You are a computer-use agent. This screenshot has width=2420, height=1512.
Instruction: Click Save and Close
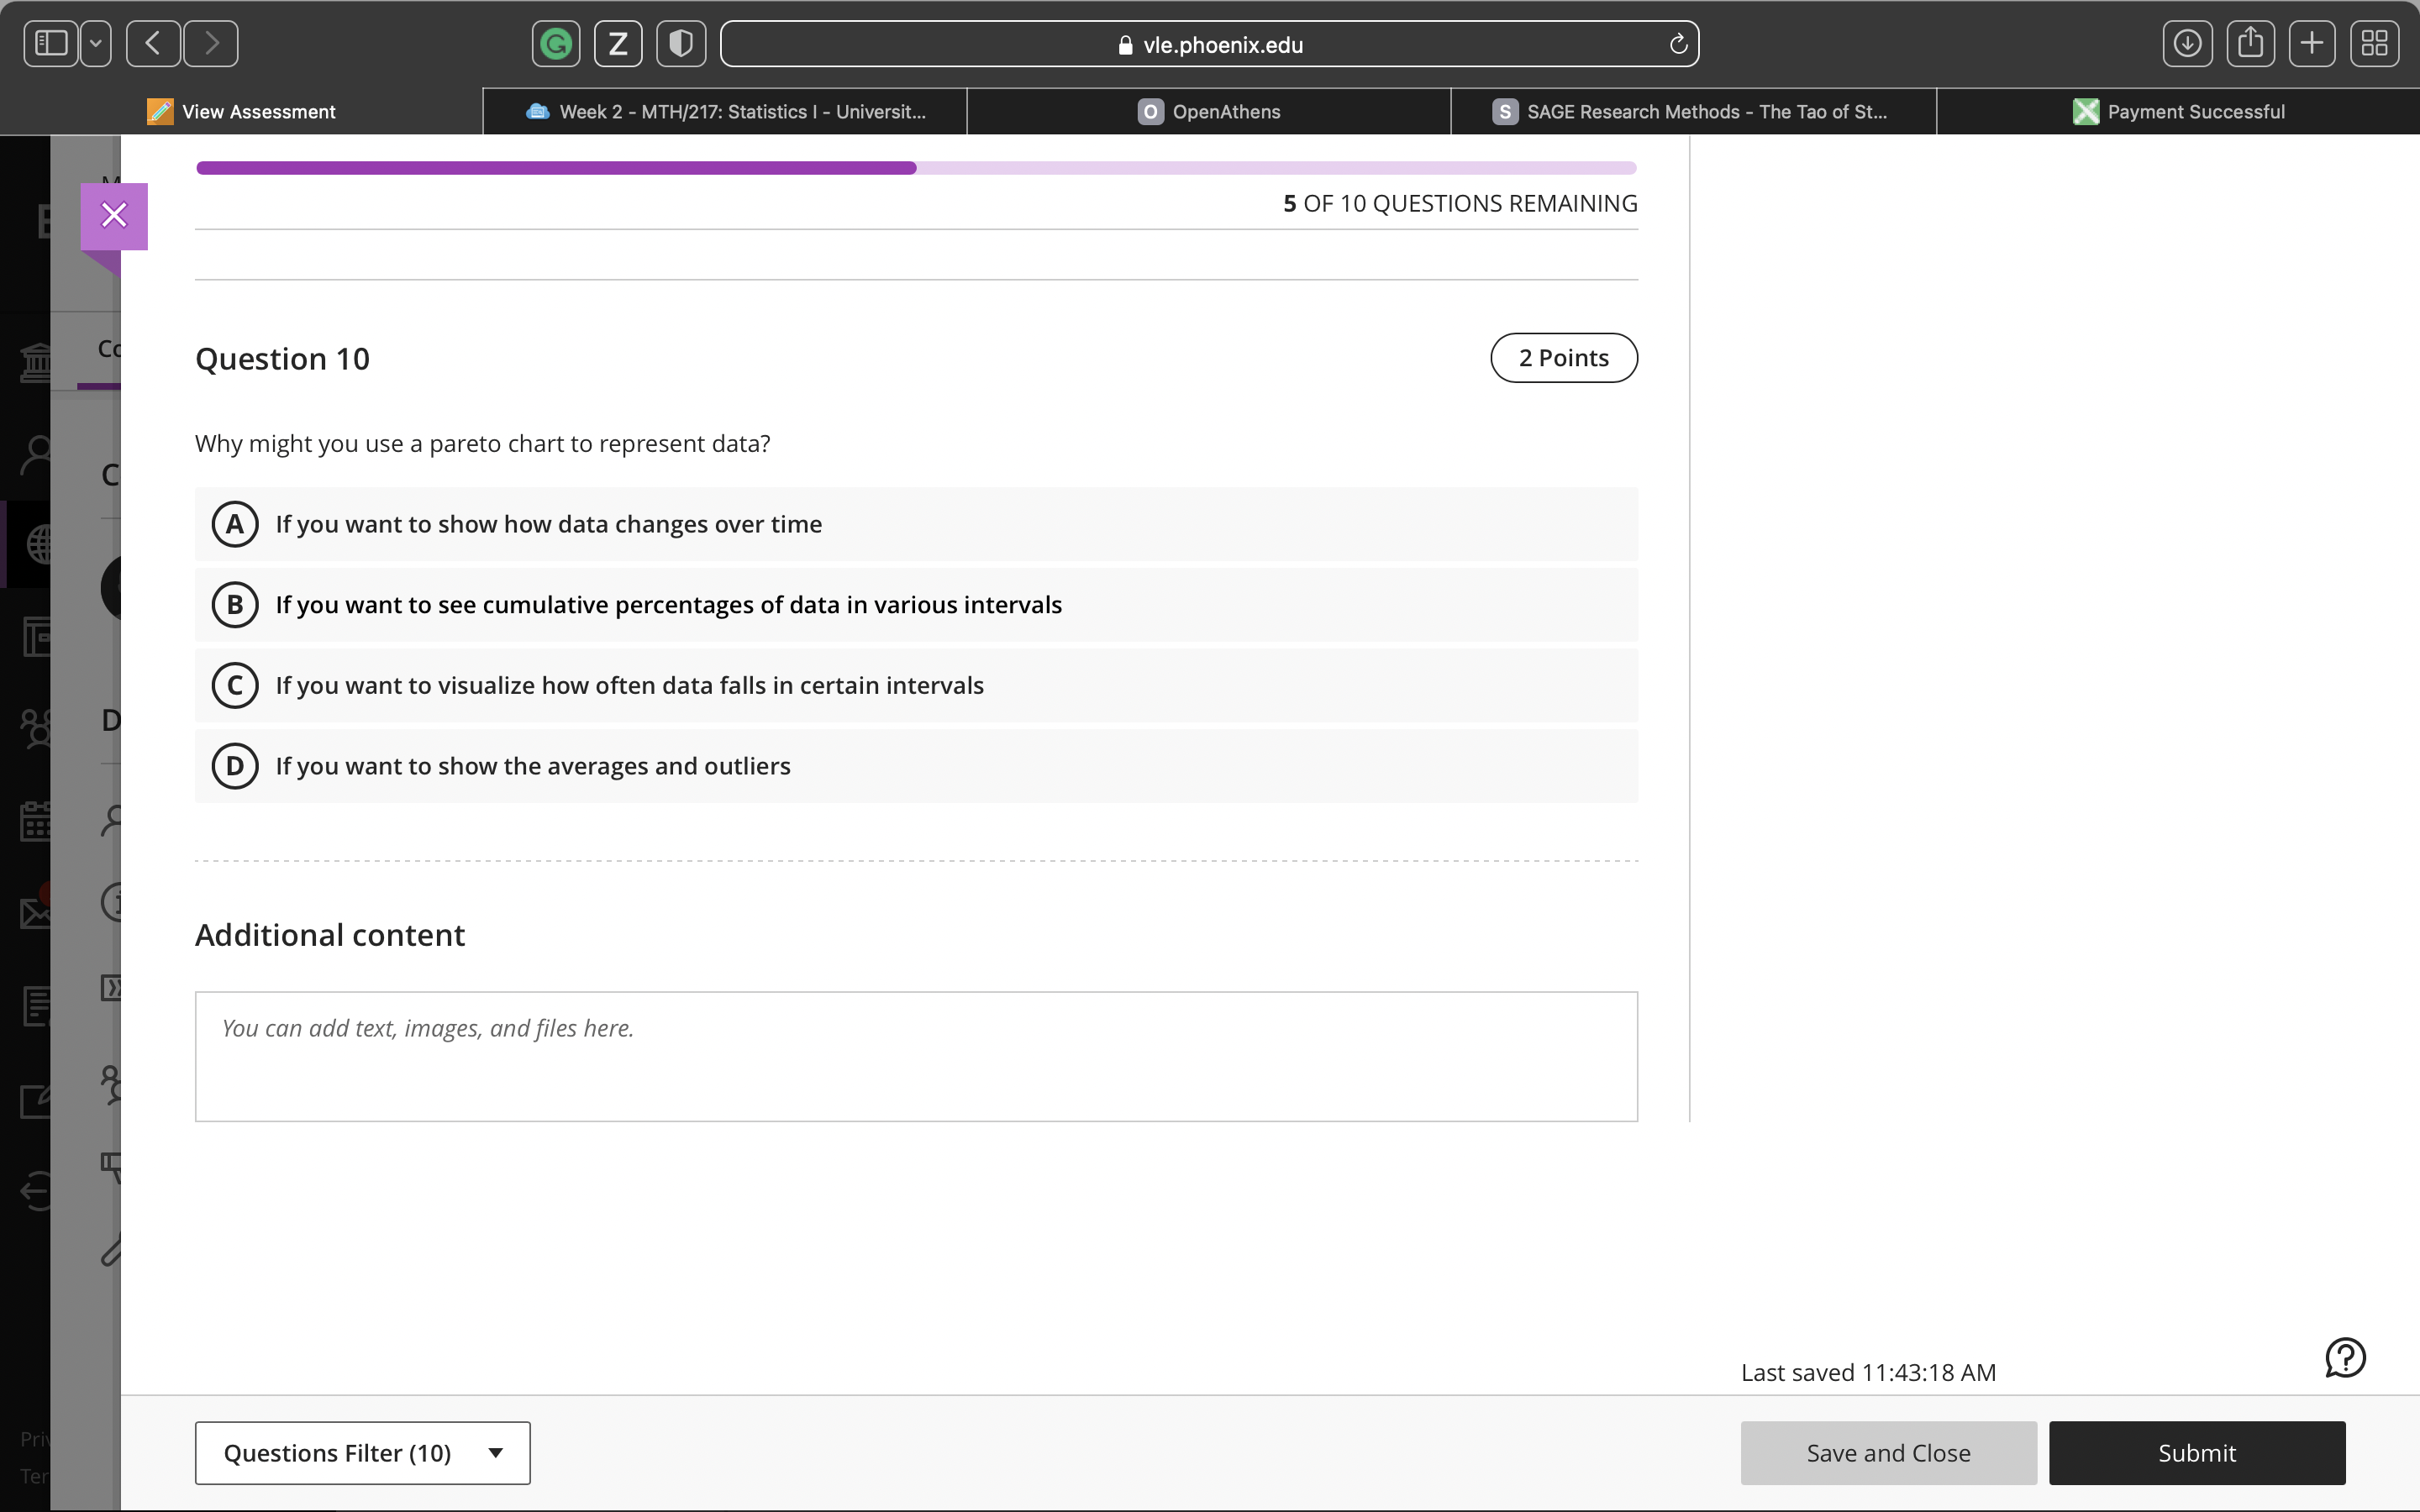(x=1887, y=1452)
